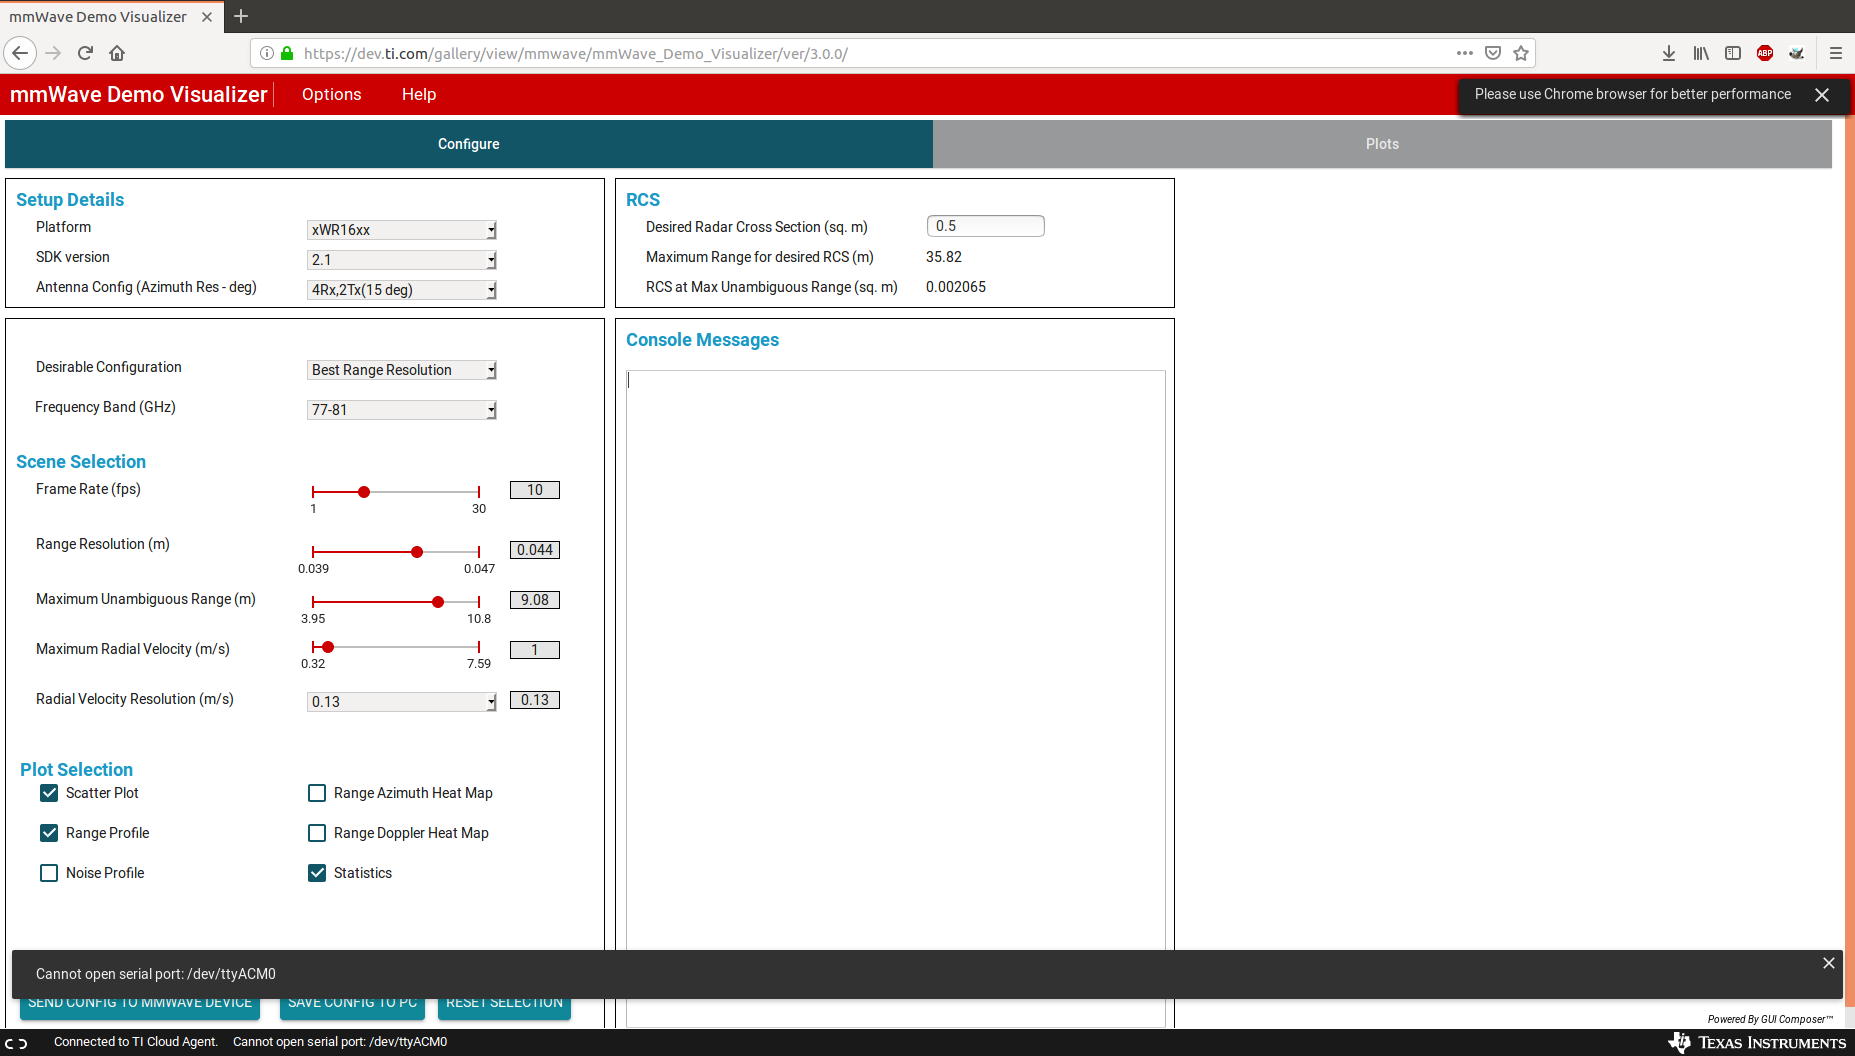Bookmark this page with the star icon
1855x1056 pixels.
point(1521,53)
